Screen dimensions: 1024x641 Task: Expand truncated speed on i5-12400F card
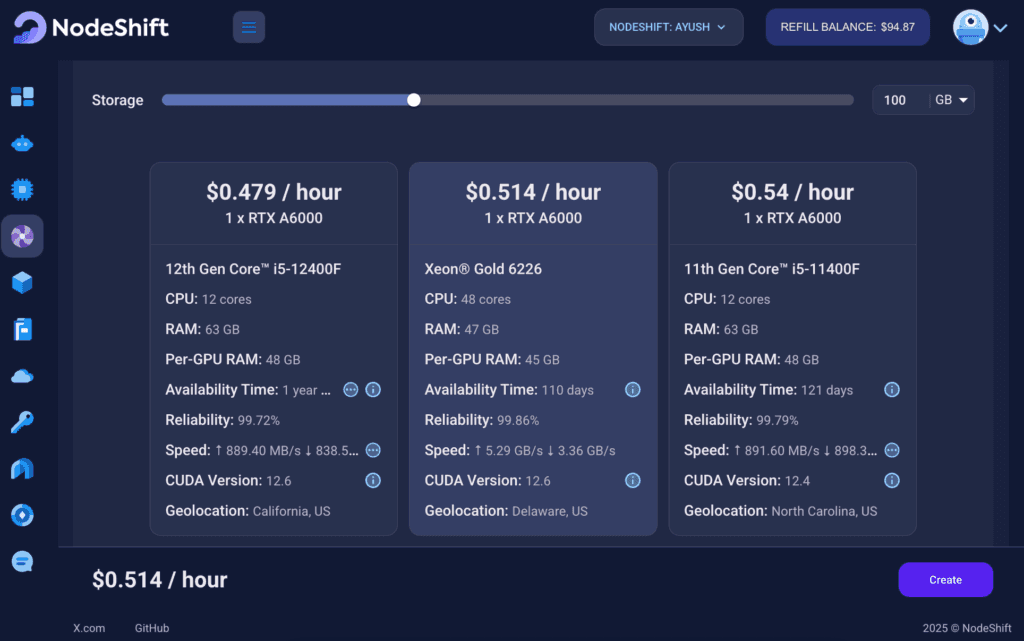tap(373, 450)
